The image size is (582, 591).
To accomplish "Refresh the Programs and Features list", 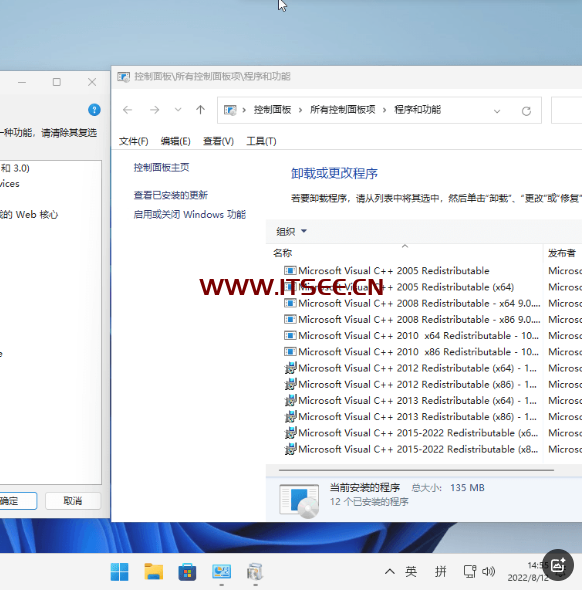I will (526, 111).
